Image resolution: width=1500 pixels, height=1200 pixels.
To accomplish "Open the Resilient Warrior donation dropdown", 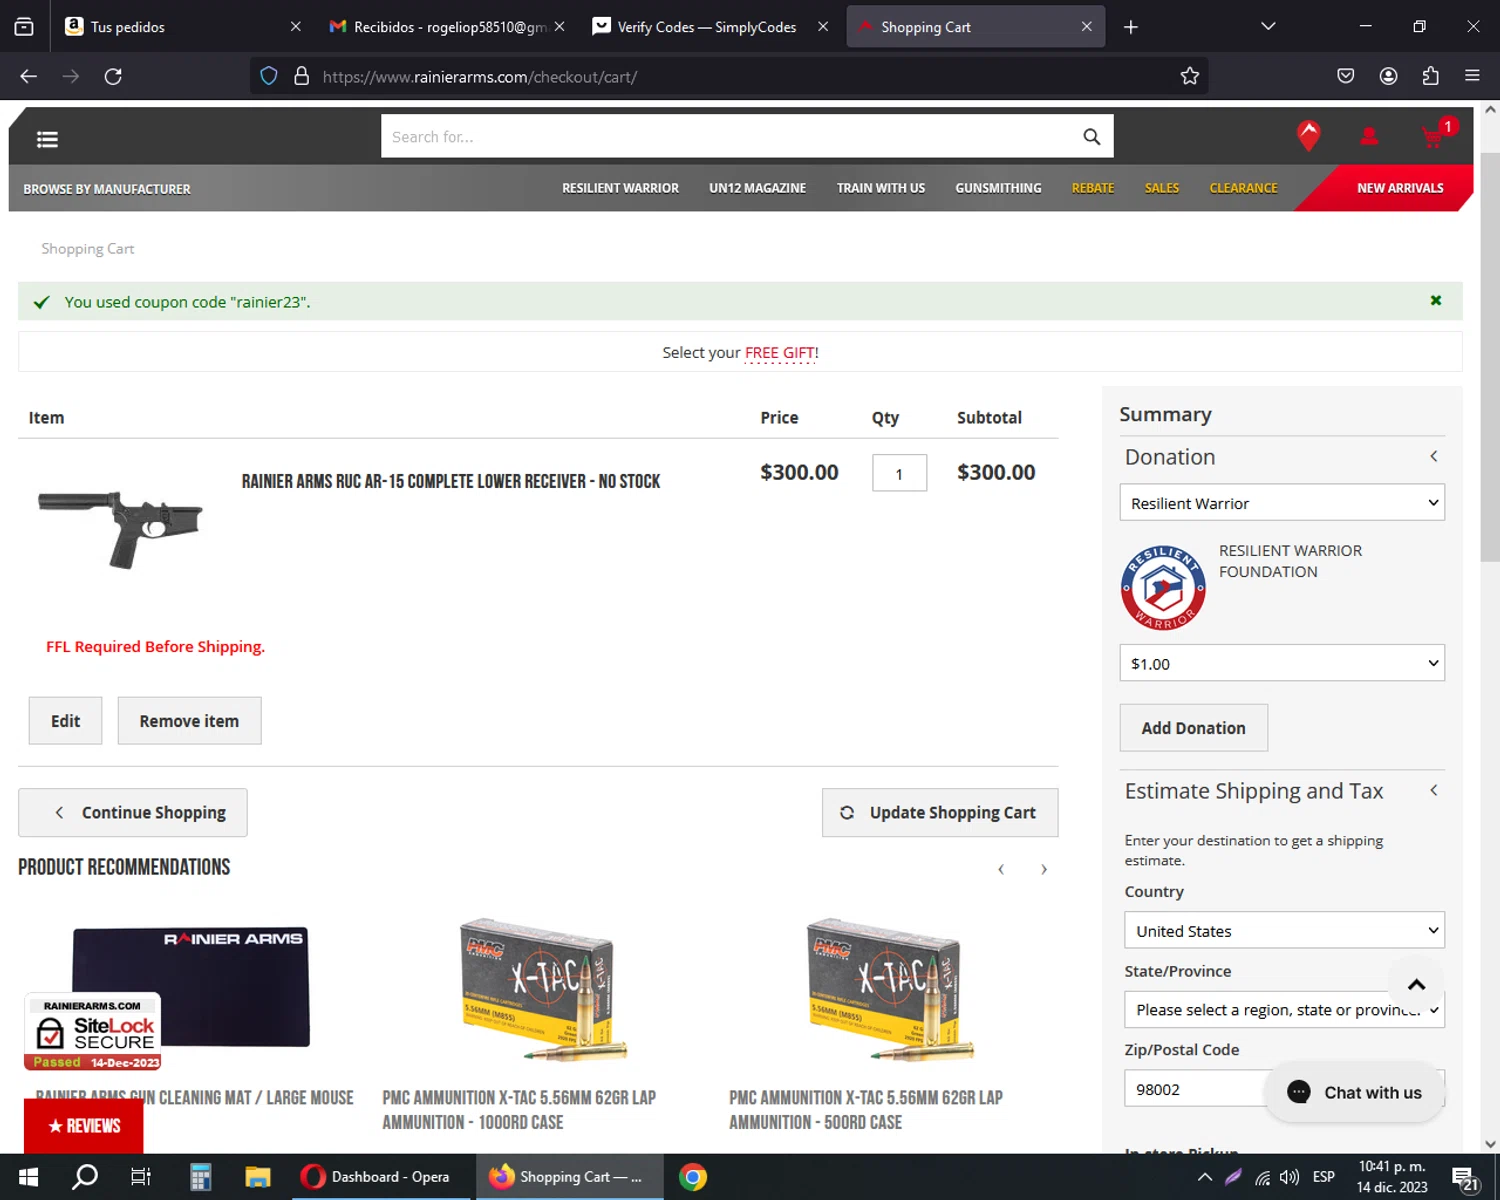I will tap(1282, 503).
